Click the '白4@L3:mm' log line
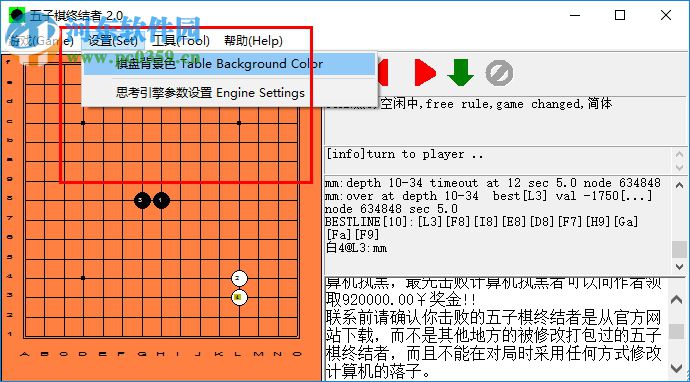Image resolution: width=690 pixels, height=382 pixels. 356,248
